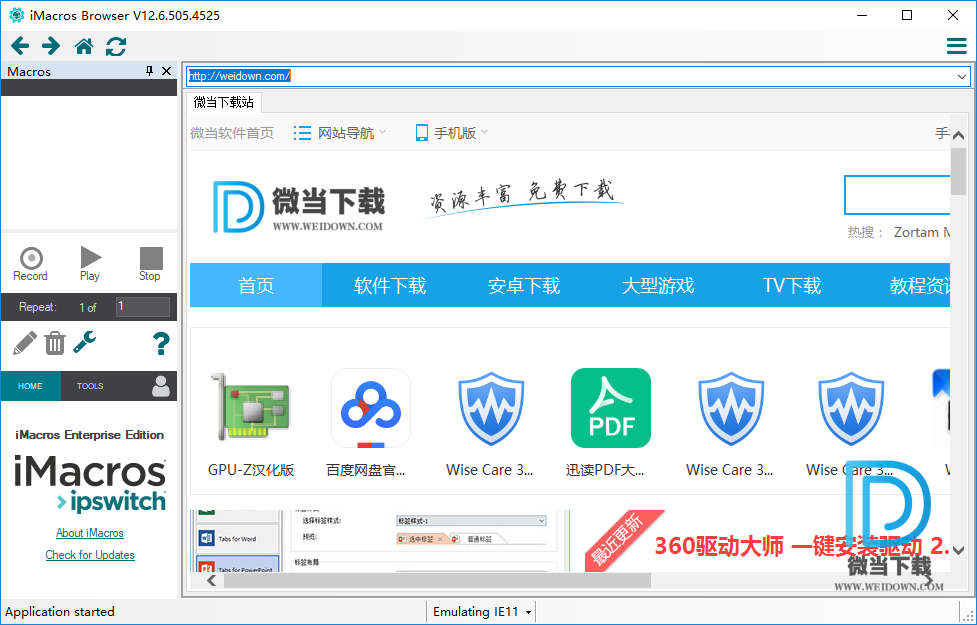Go back with the left arrow icon

20,46
